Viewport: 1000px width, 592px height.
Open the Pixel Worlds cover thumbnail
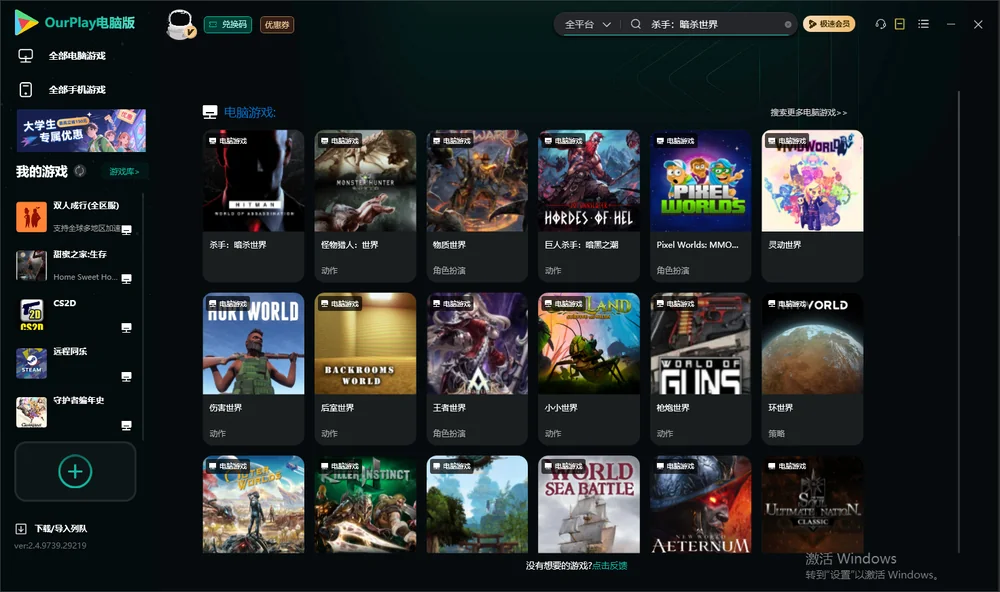point(701,181)
